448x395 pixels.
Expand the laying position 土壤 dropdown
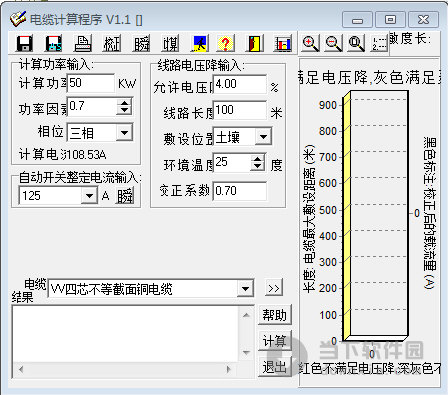click(x=263, y=136)
